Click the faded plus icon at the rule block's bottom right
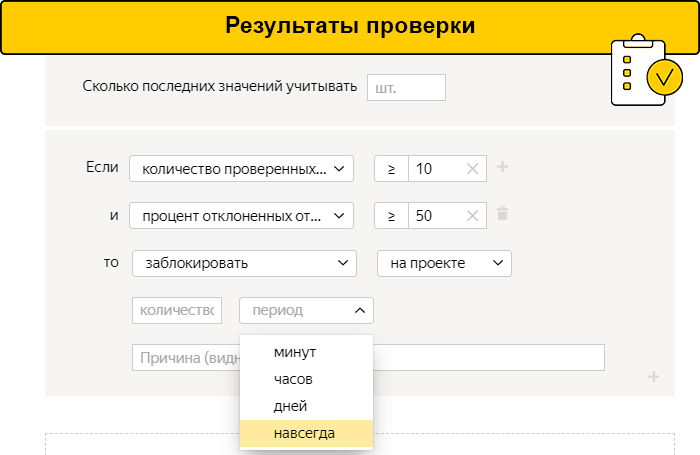Image resolution: width=700 pixels, height=455 pixels. 653,377
